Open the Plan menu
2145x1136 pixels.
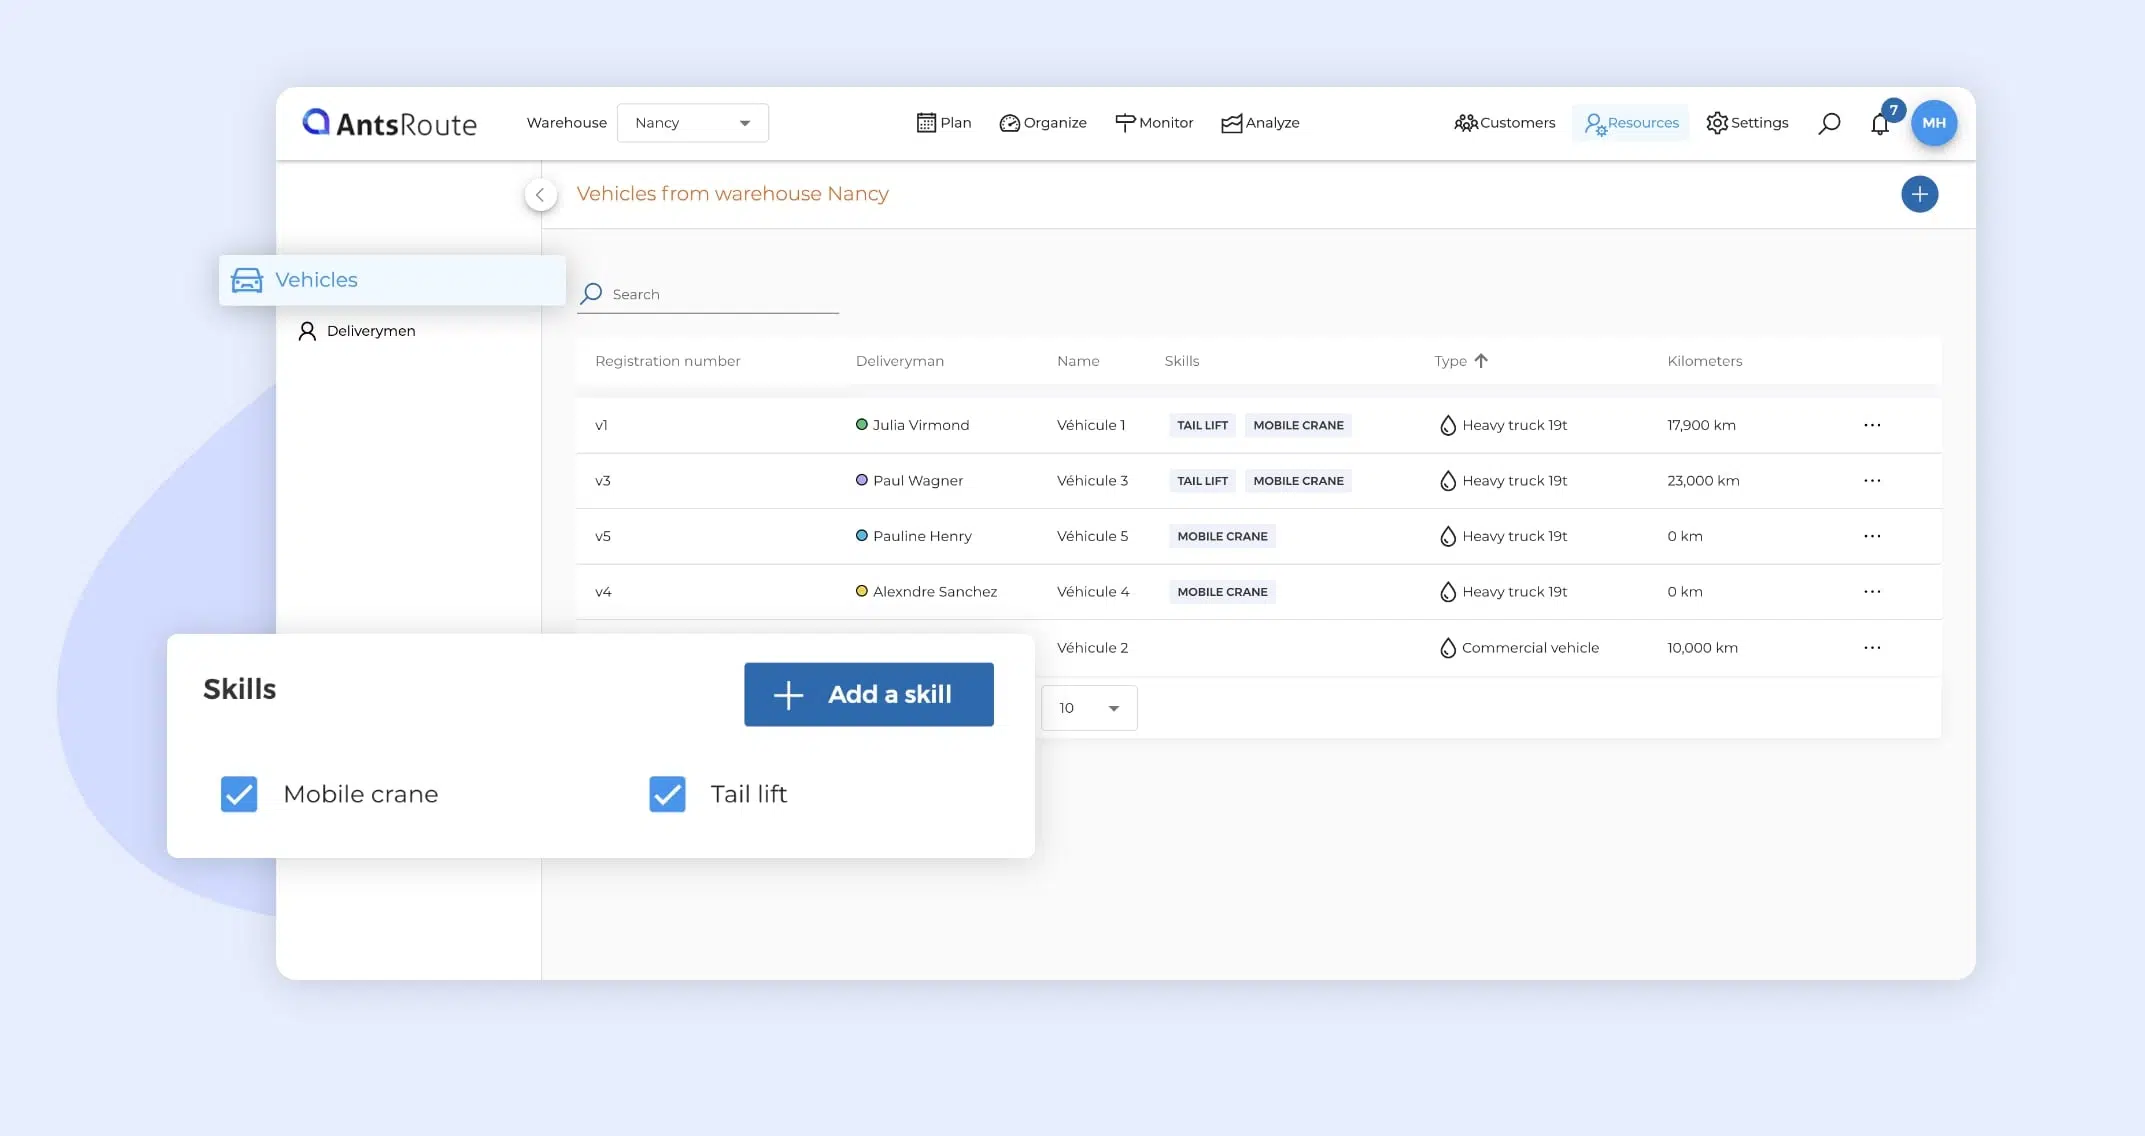[943, 123]
